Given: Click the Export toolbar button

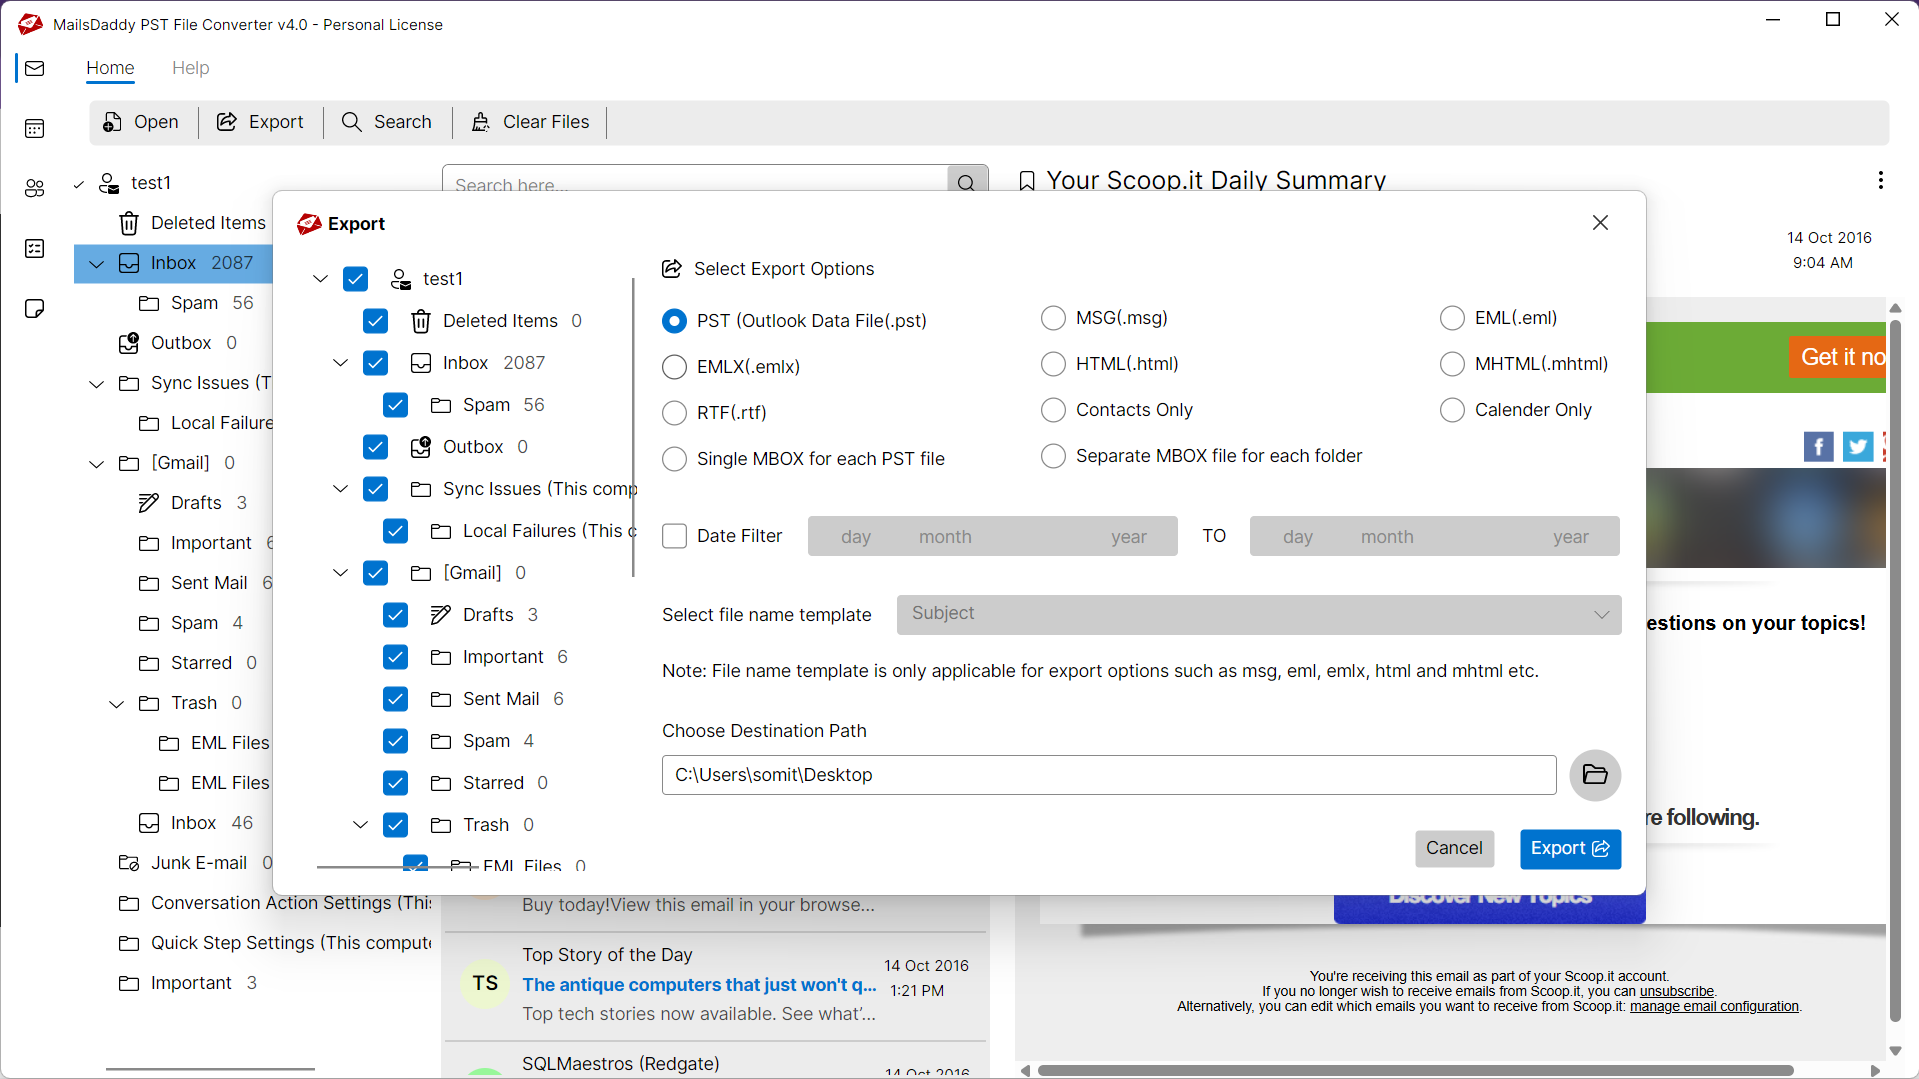Looking at the screenshot, I should [260, 122].
